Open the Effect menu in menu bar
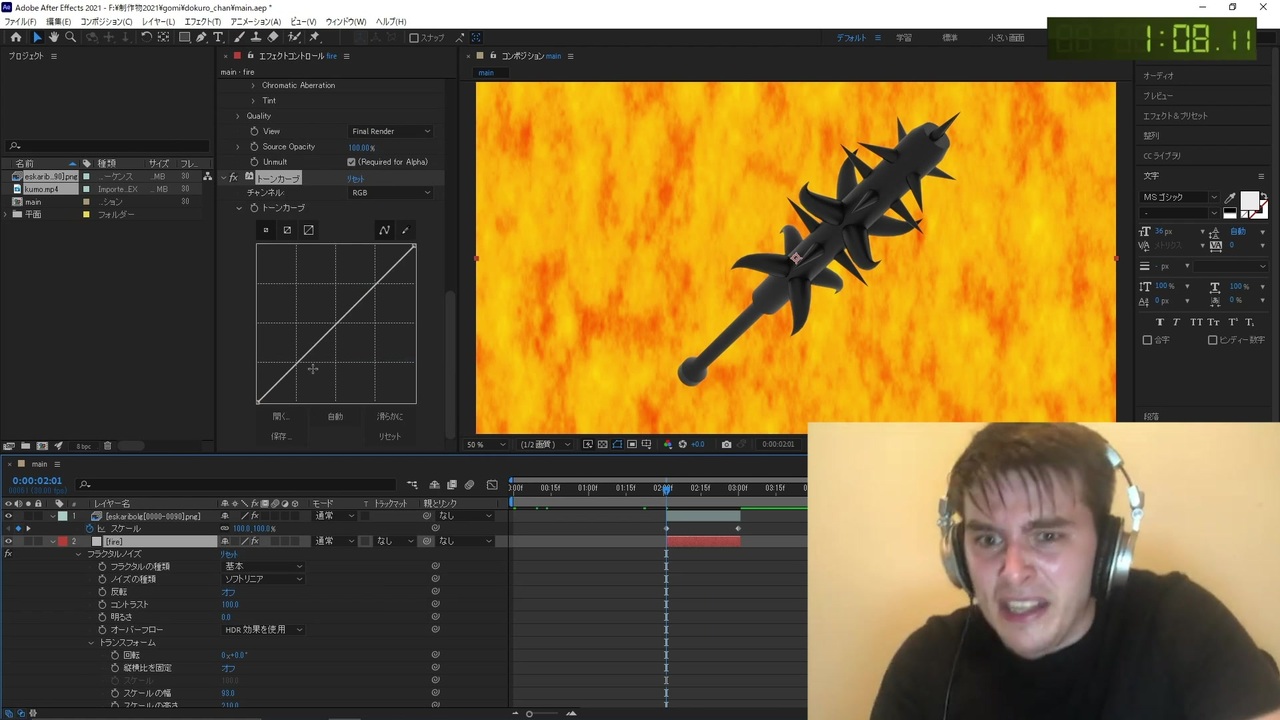This screenshot has height=720, width=1280. click(203, 21)
